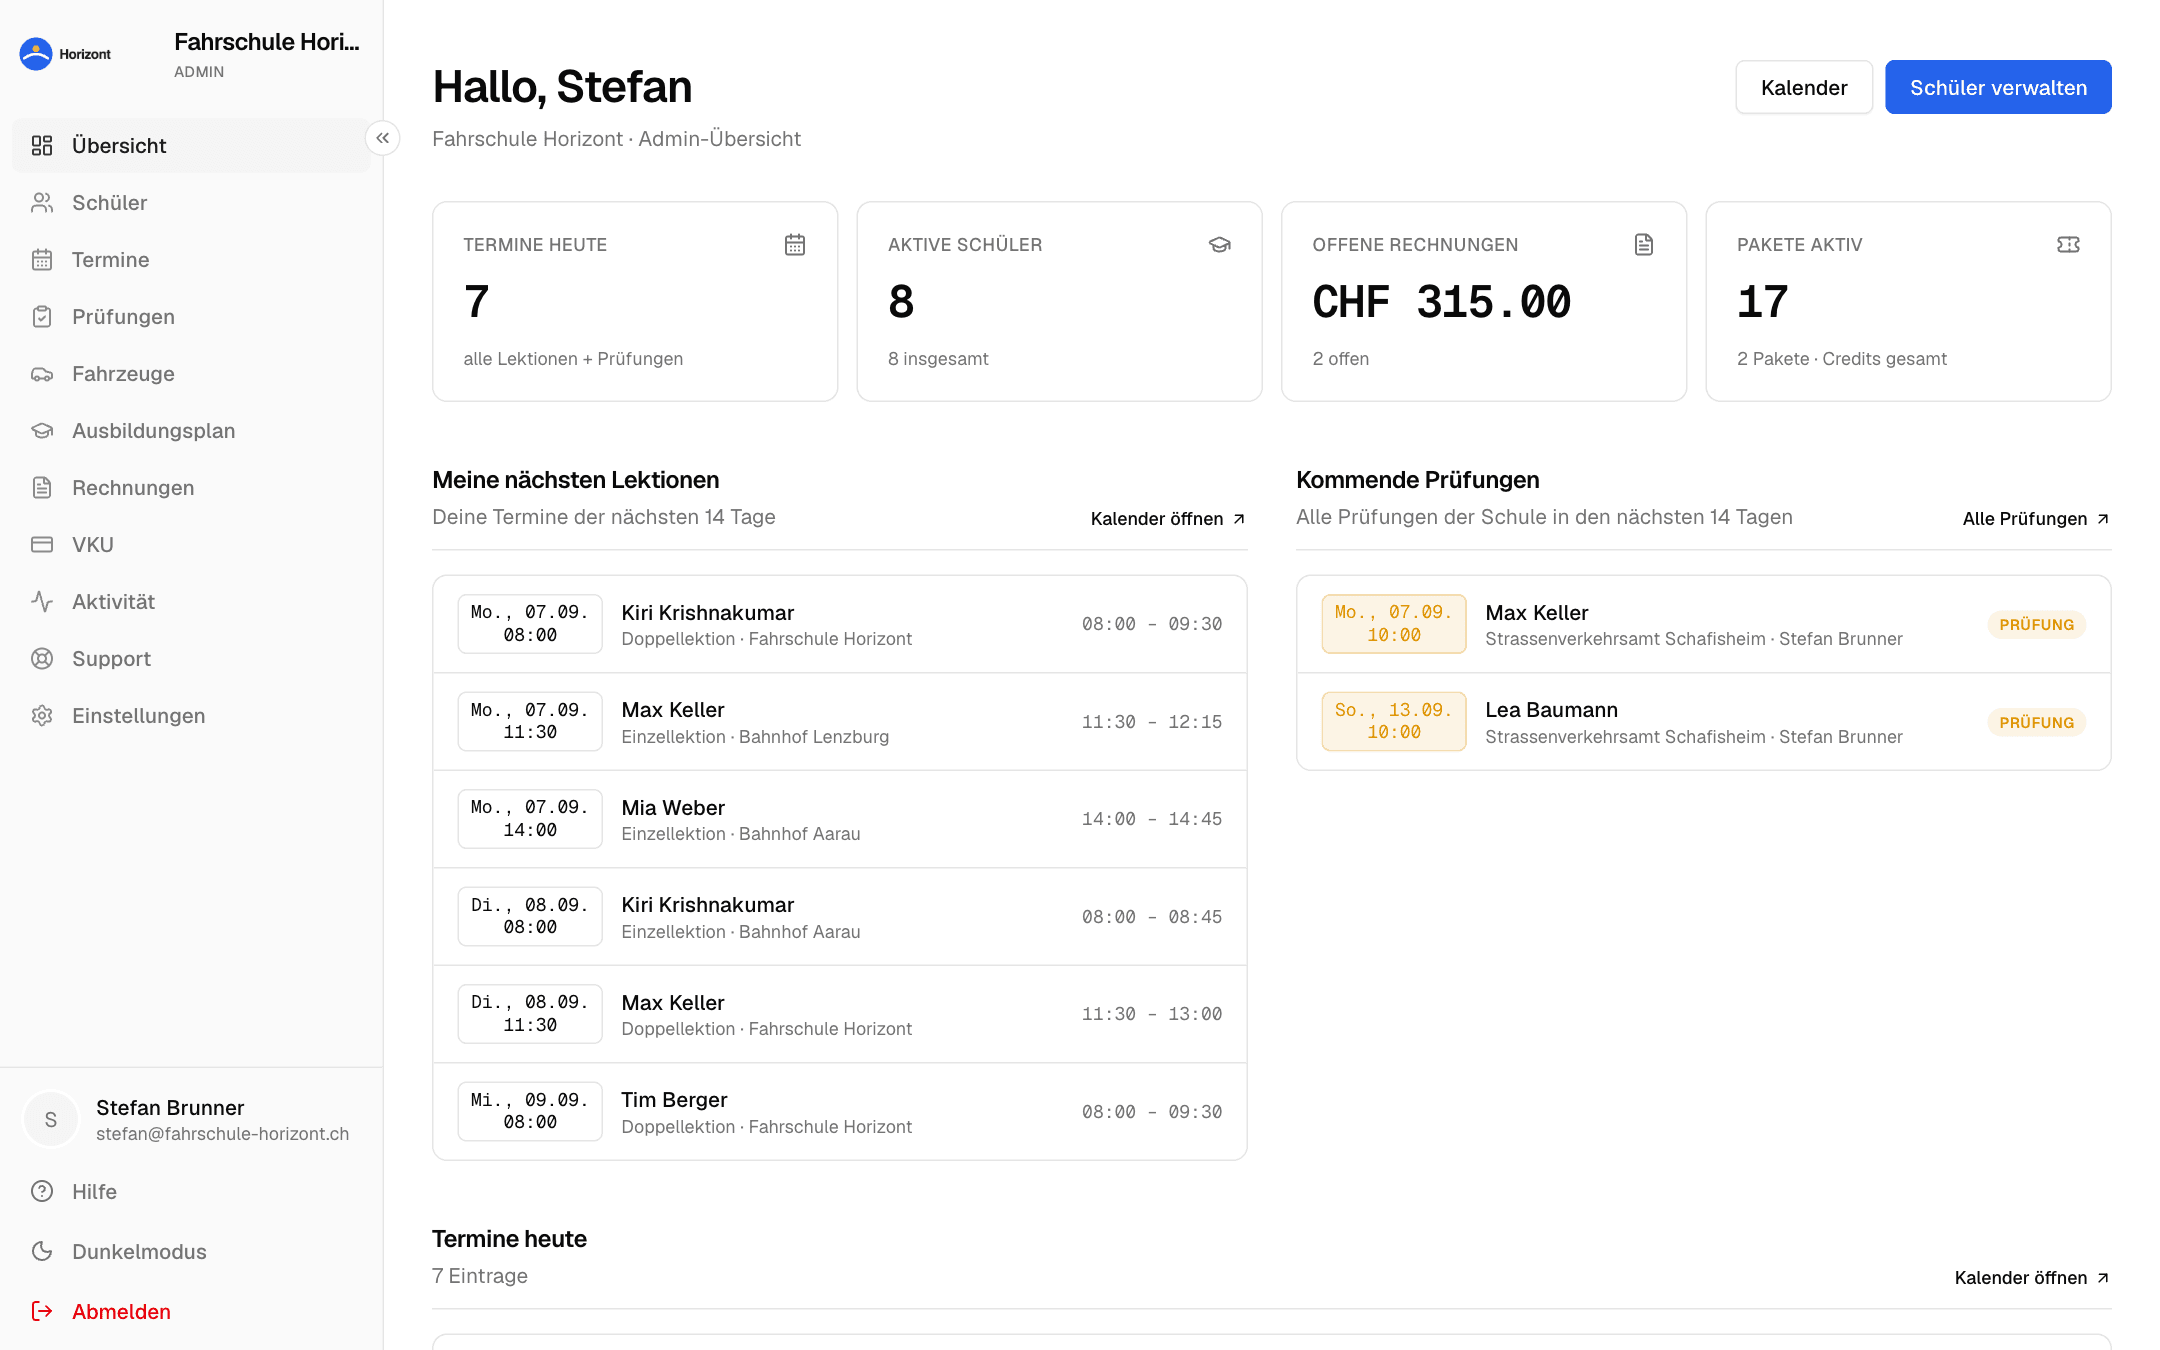Click the Hilfe question mark icon
Image resolution: width=2160 pixels, height=1350 pixels.
(42, 1192)
